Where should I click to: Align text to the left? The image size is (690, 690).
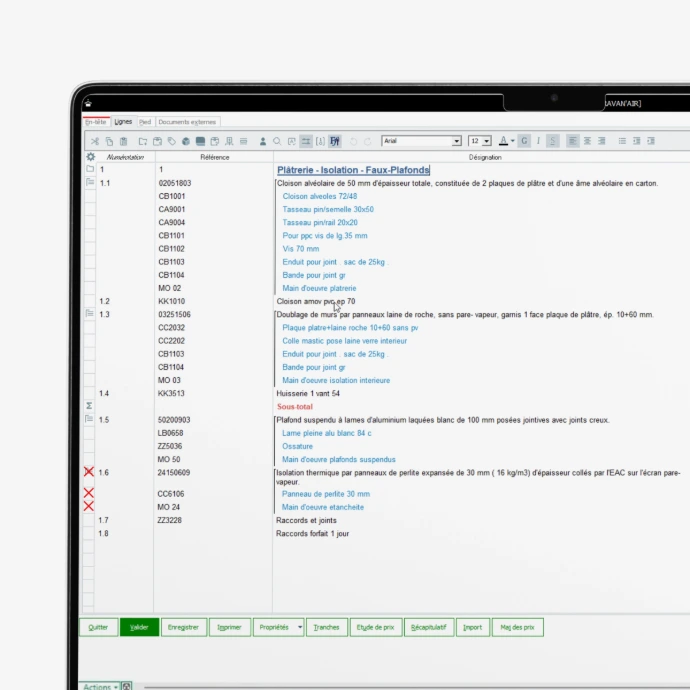click(x=573, y=141)
